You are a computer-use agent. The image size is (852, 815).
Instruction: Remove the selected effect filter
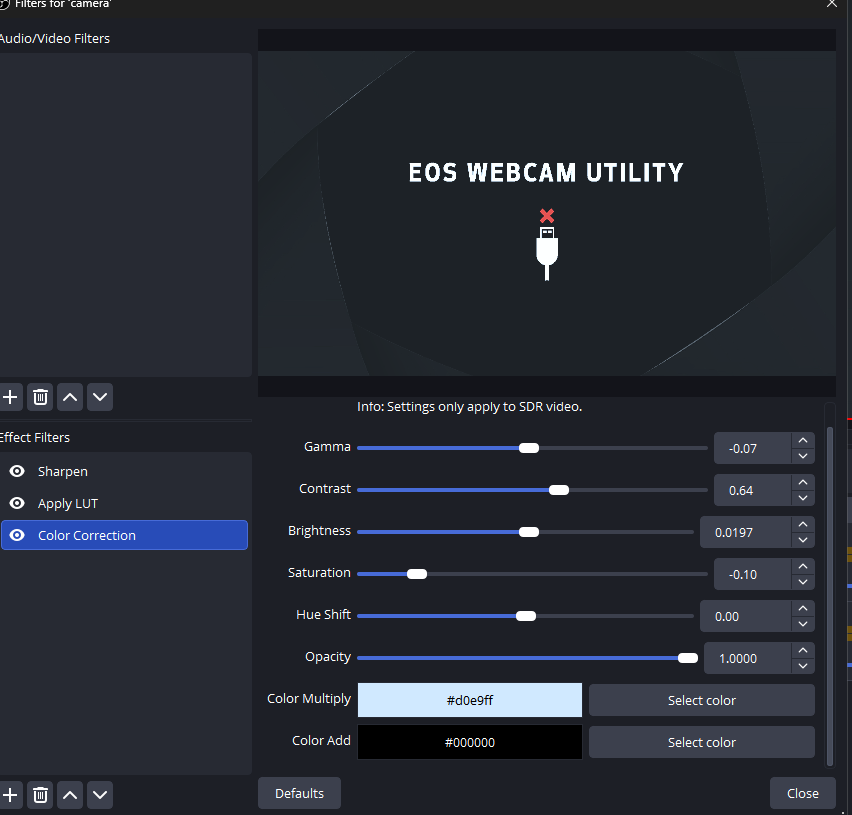click(x=40, y=795)
